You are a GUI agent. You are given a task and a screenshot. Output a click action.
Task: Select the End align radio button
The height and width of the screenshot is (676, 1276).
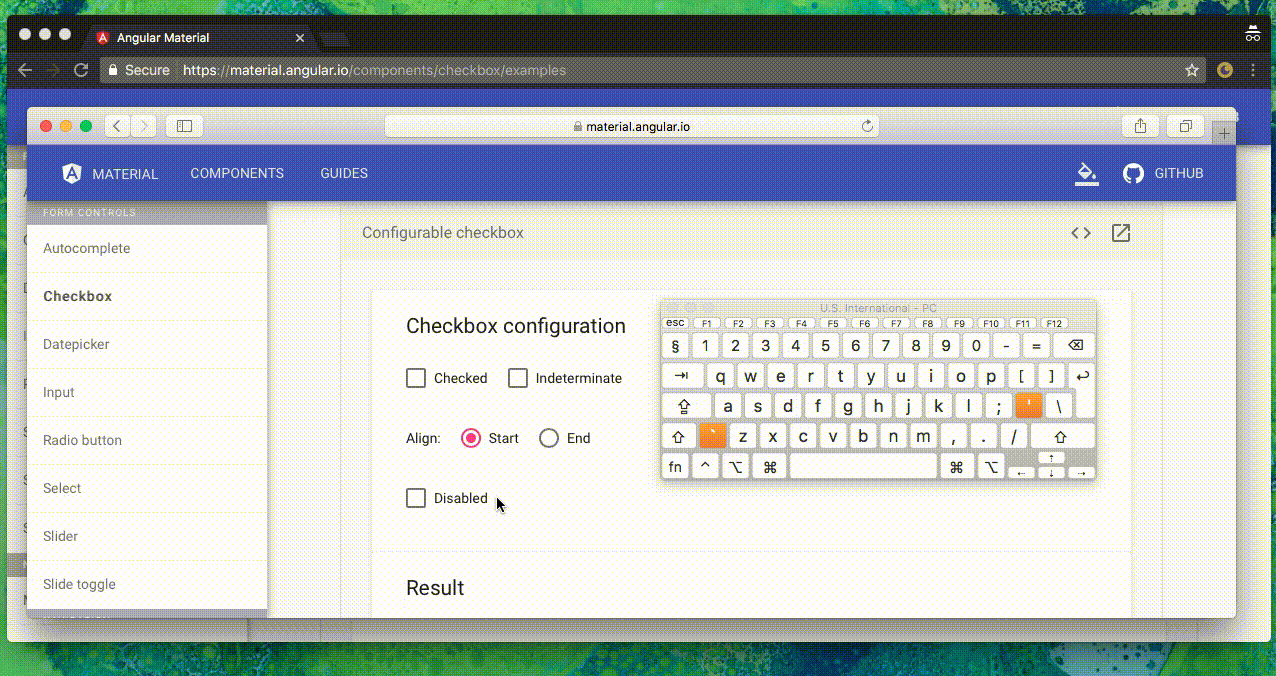point(548,438)
